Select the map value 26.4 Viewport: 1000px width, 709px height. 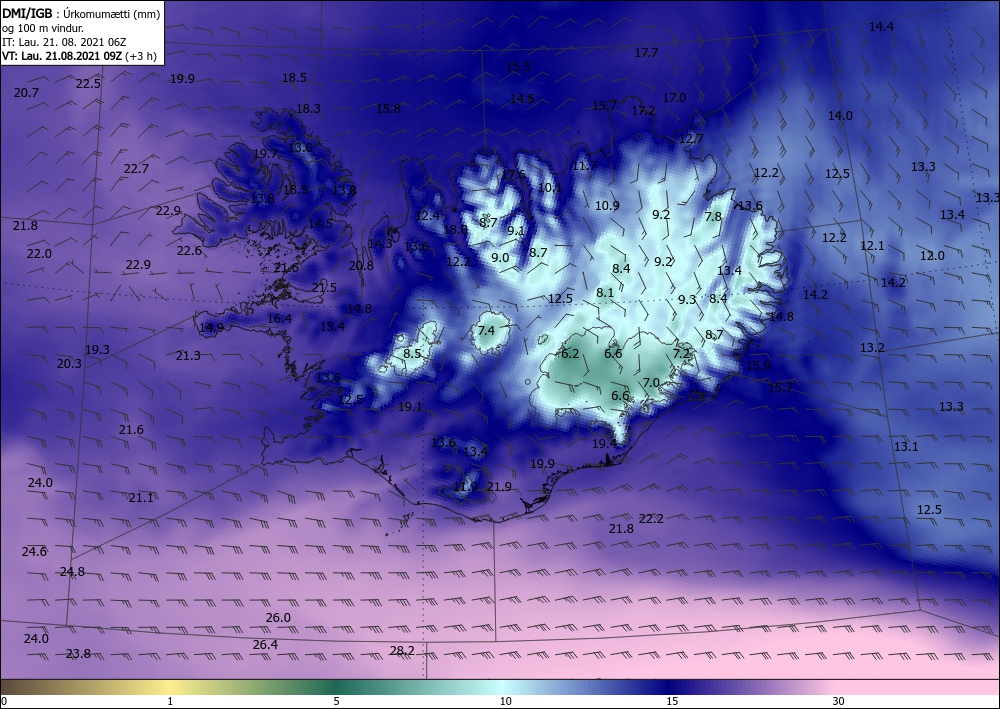coord(265,645)
